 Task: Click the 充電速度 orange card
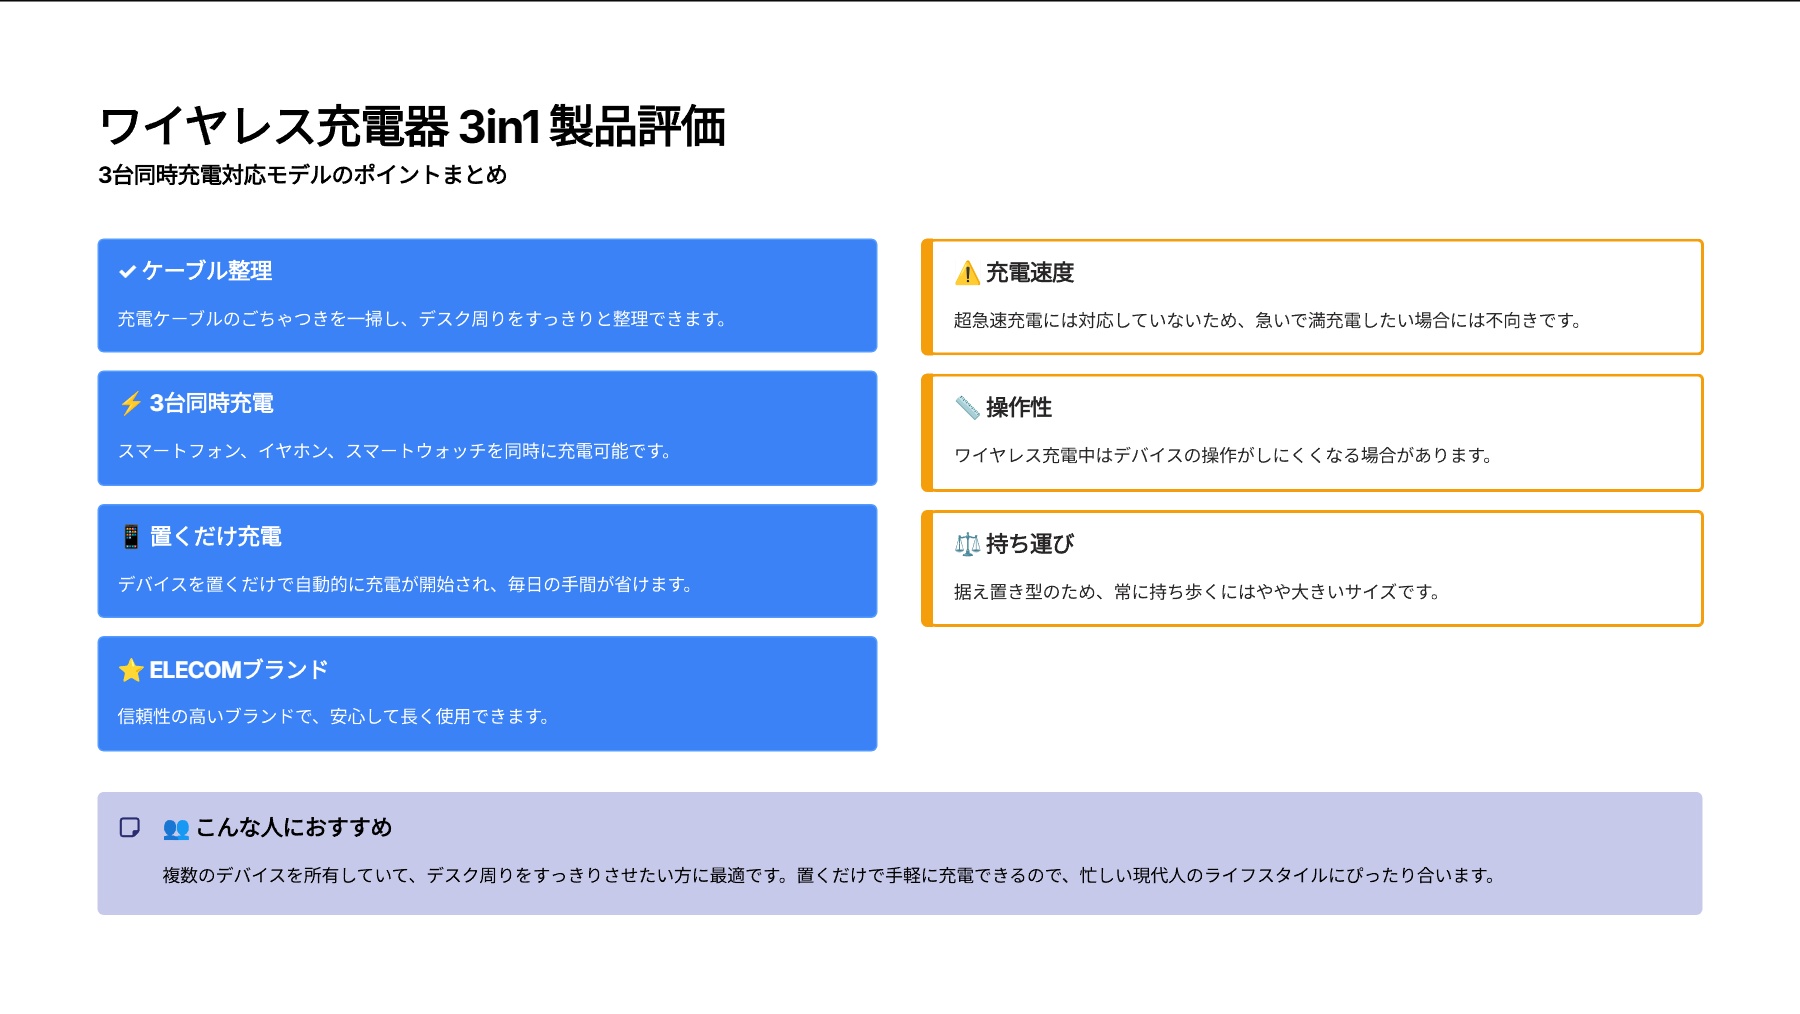[x=1312, y=297]
